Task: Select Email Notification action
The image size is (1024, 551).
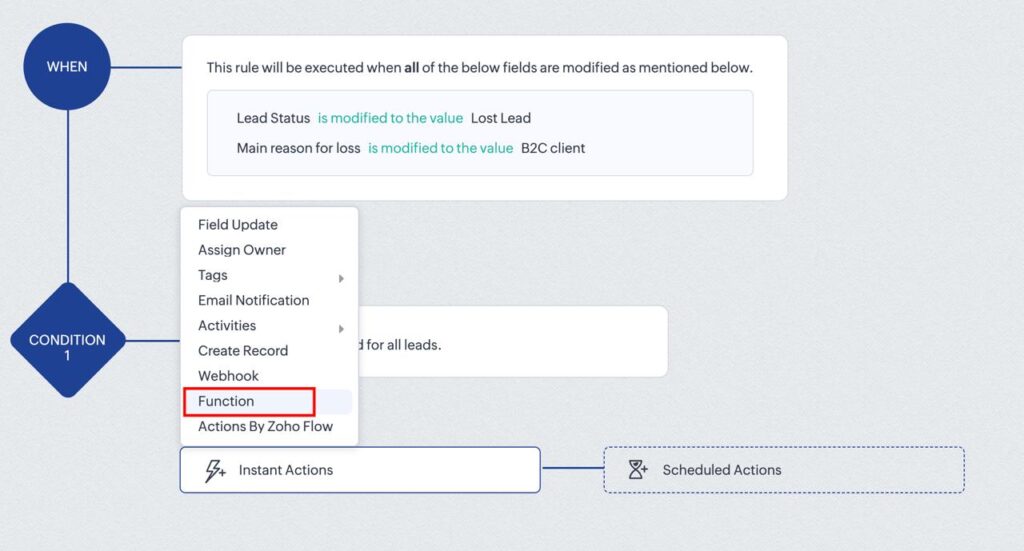Action: pyautogui.click(x=253, y=300)
